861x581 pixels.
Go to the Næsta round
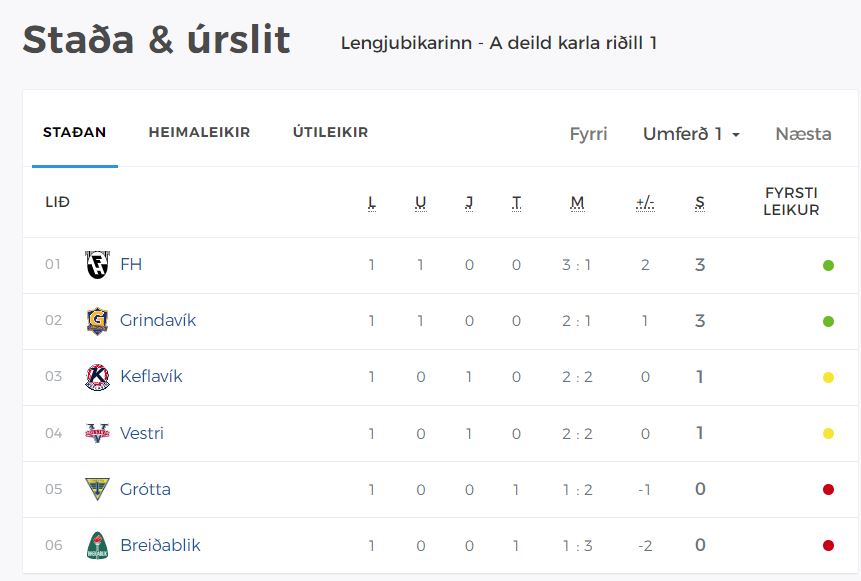click(803, 133)
